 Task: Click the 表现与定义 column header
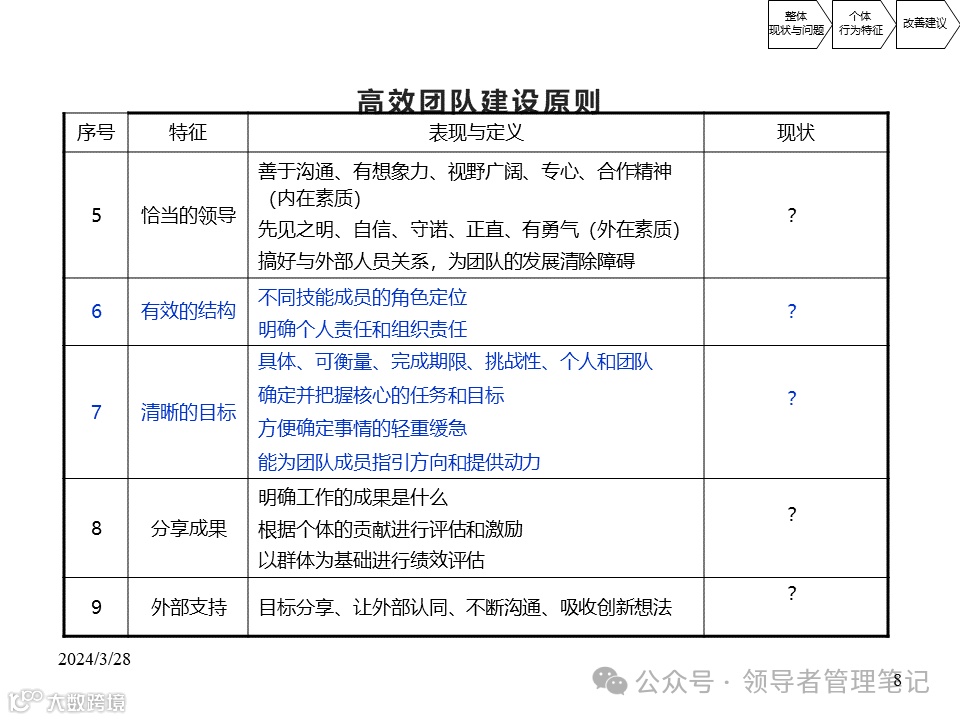(476, 132)
